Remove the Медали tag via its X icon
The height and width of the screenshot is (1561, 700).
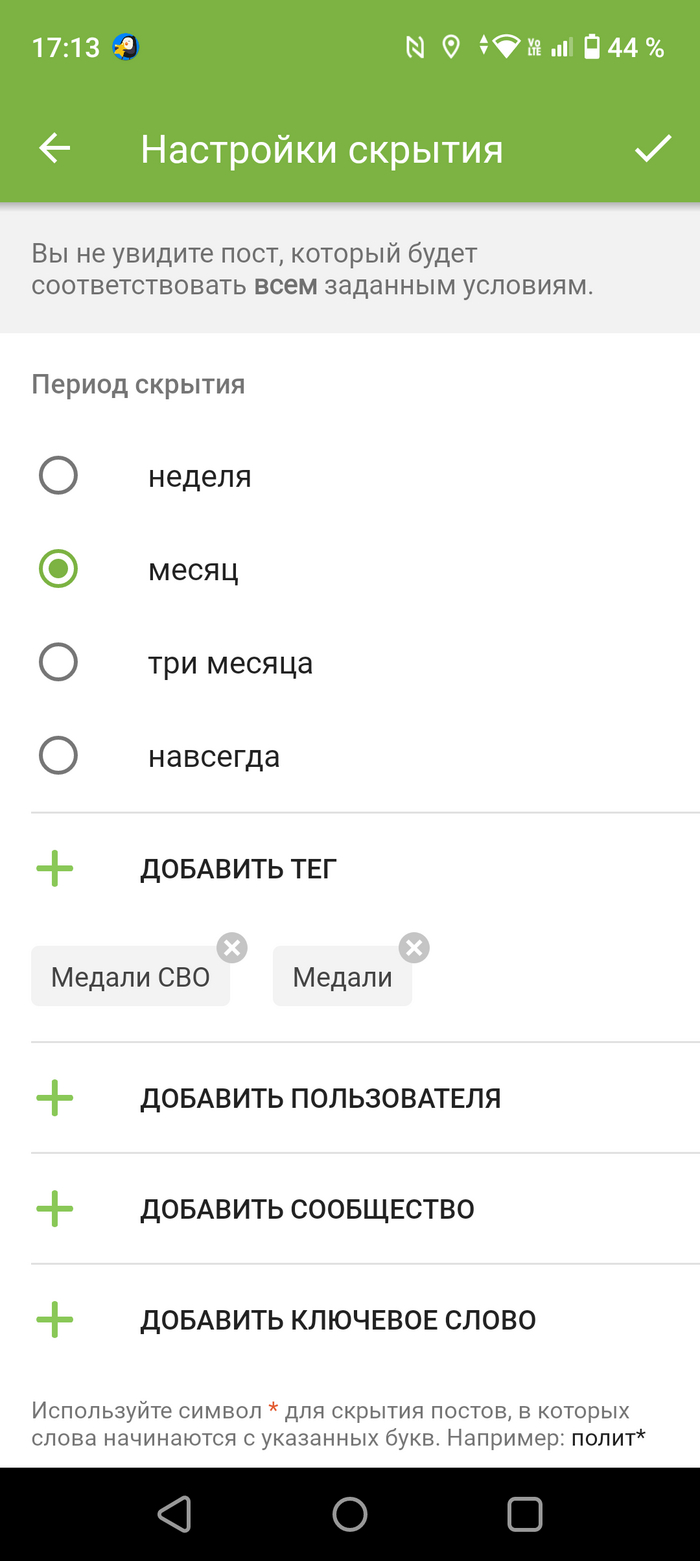click(x=413, y=946)
